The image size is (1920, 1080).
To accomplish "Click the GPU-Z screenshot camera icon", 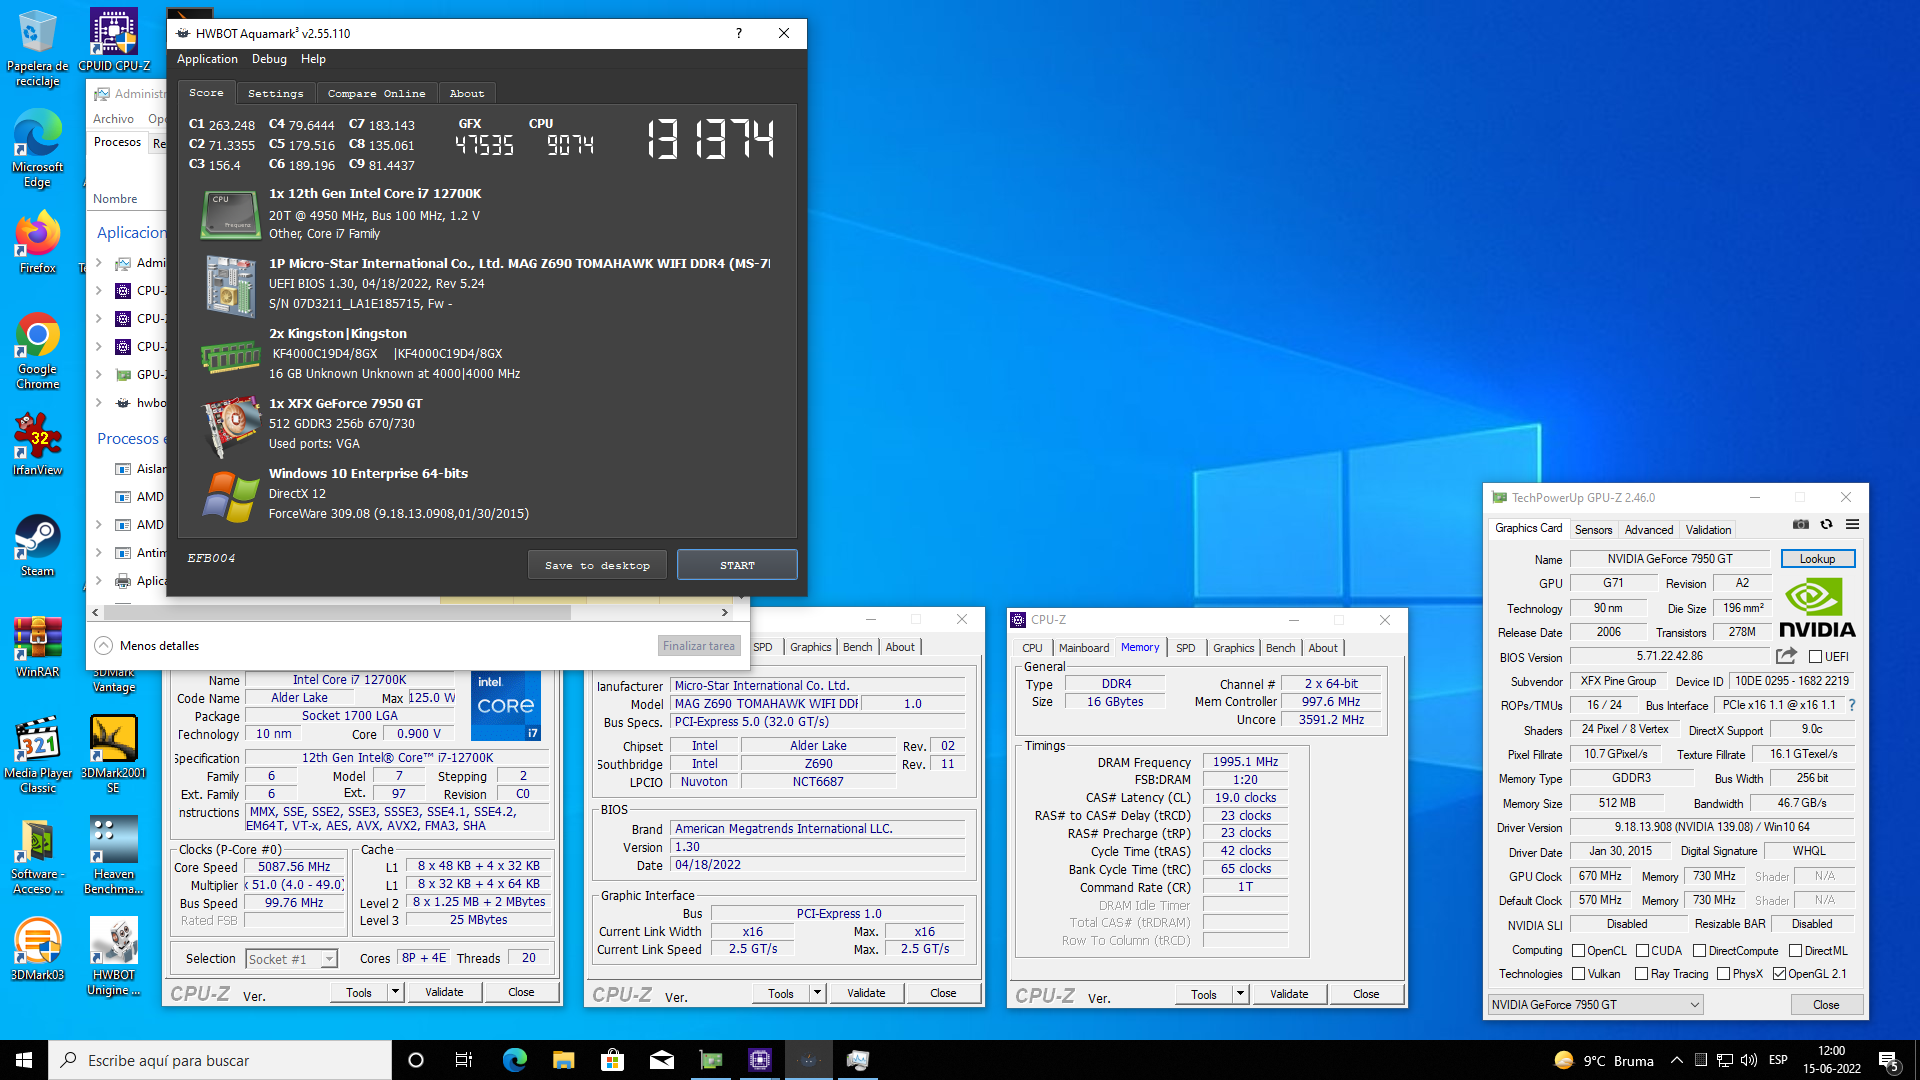I will tap(1800, 525).
